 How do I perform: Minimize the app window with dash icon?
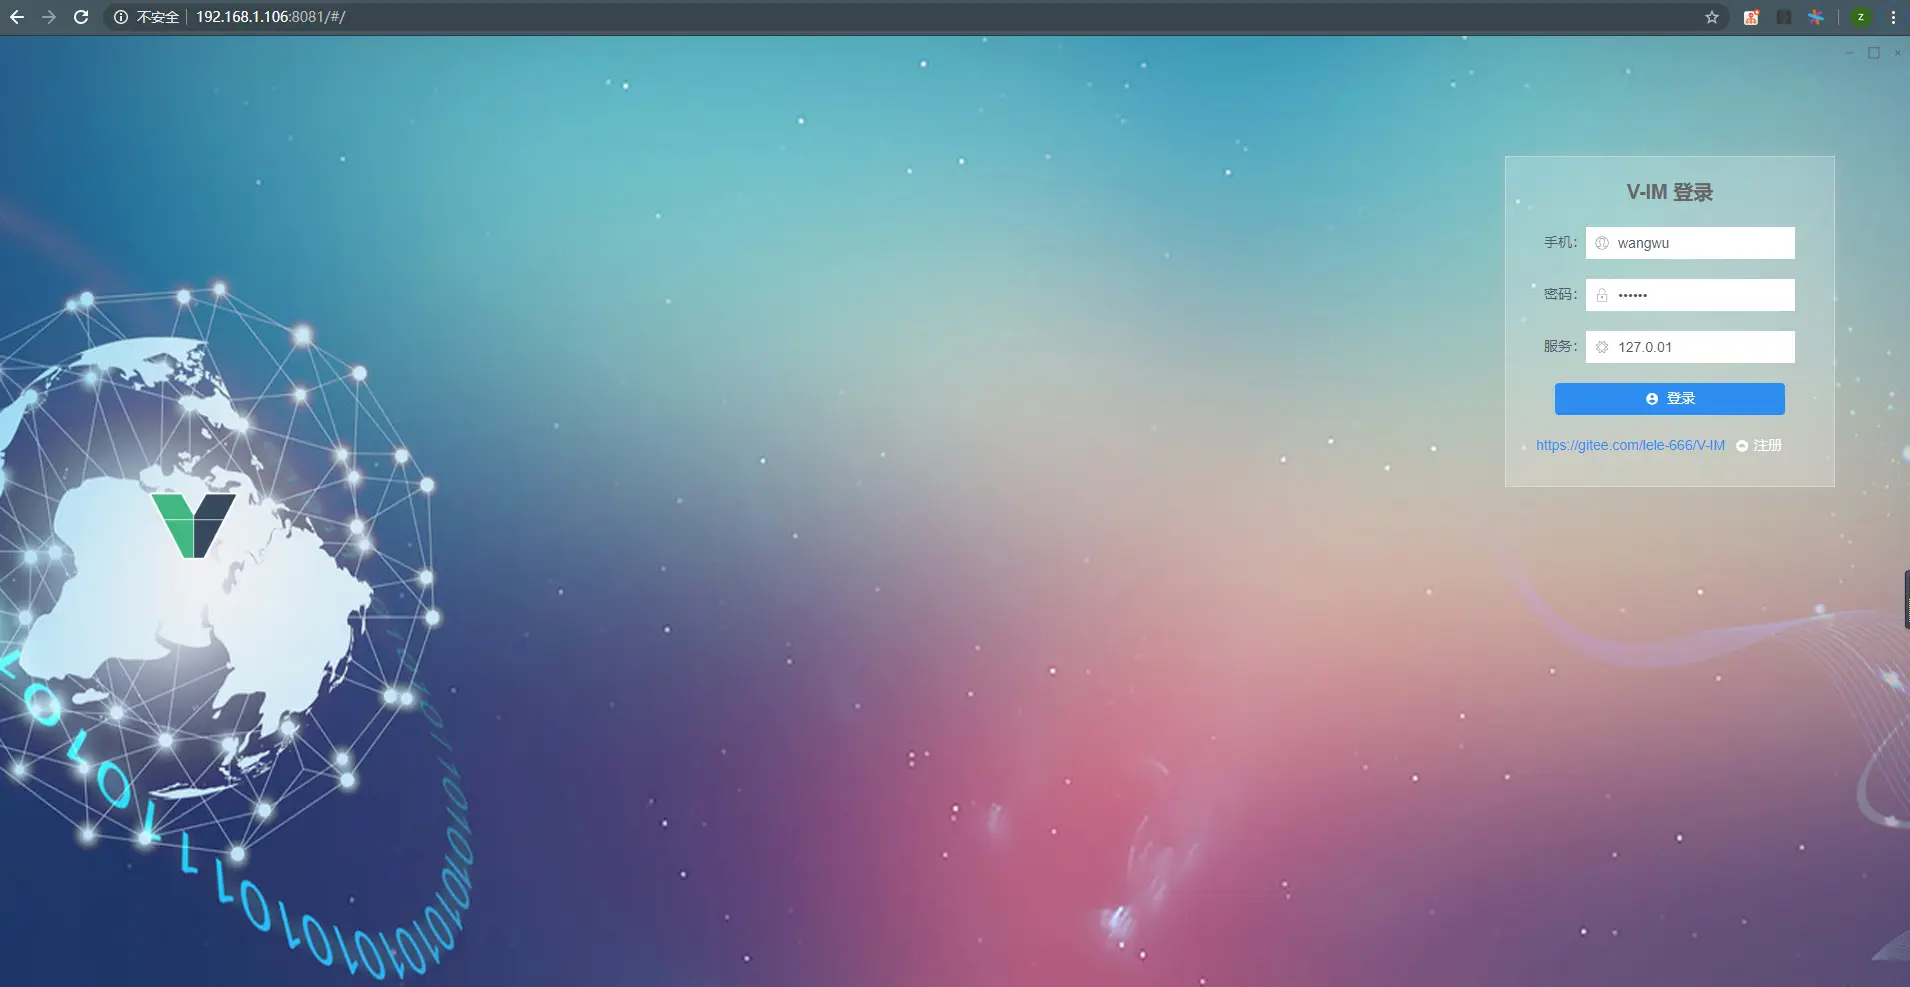1849,53
